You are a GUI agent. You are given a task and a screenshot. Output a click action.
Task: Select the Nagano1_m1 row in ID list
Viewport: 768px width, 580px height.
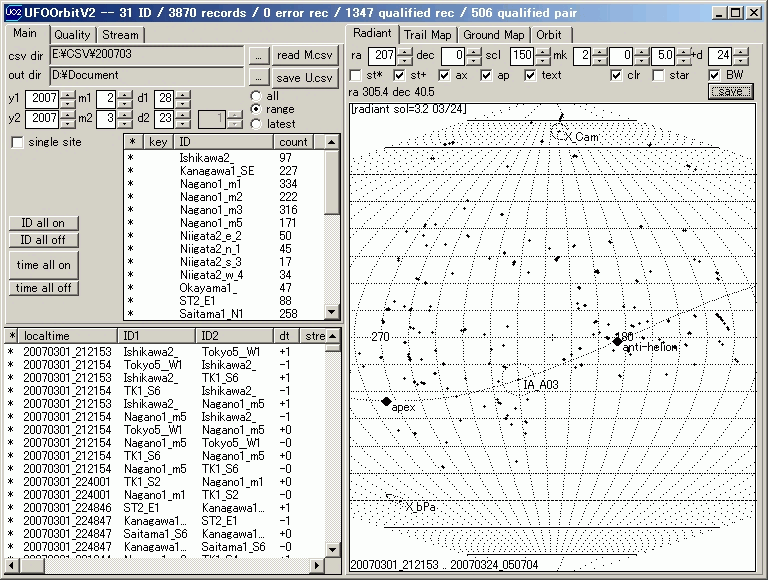click(210, 184)
